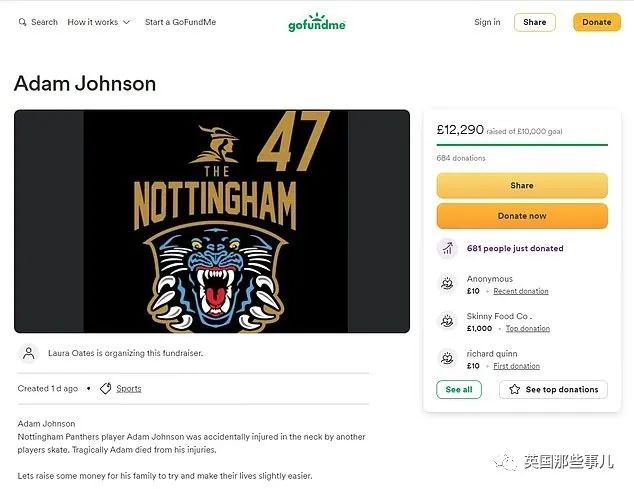Click the green fundraising progress bar
The width and height of the screenshot is (634, 489).
pos(522,144)
